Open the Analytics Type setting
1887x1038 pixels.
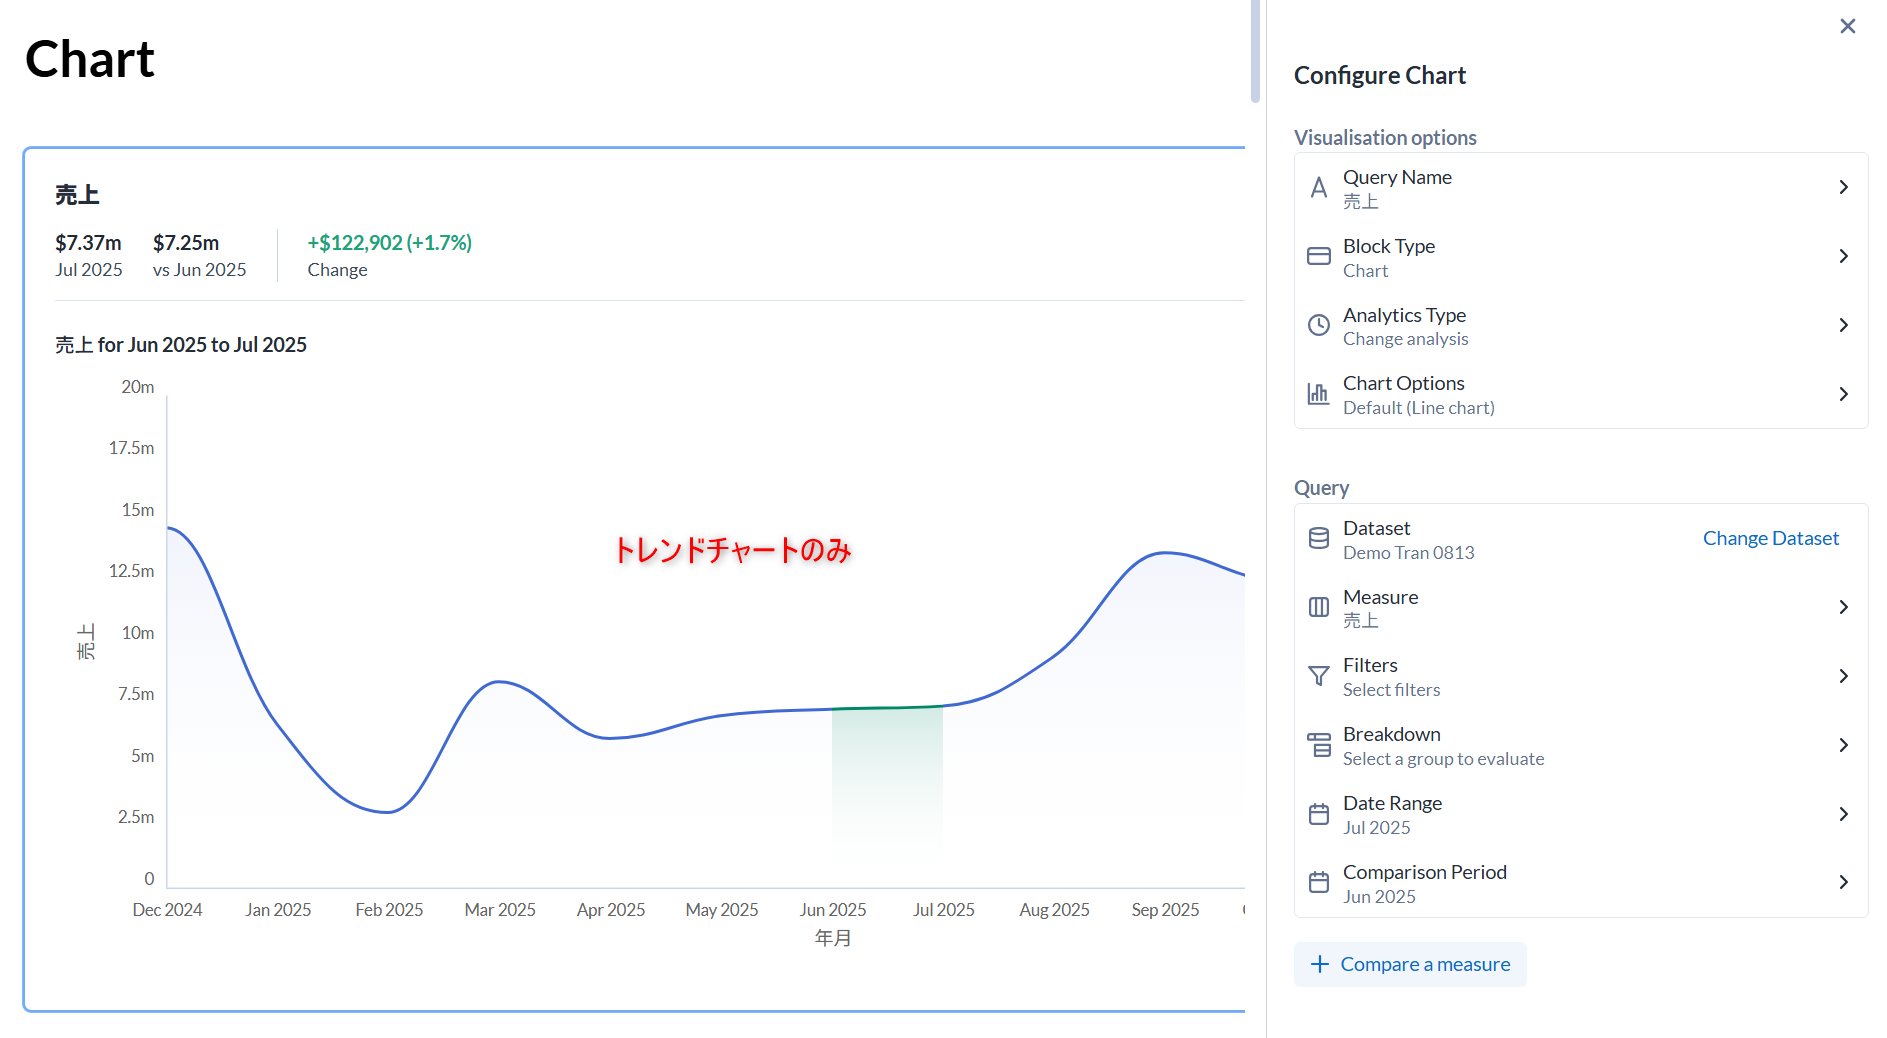(1581, 326)
